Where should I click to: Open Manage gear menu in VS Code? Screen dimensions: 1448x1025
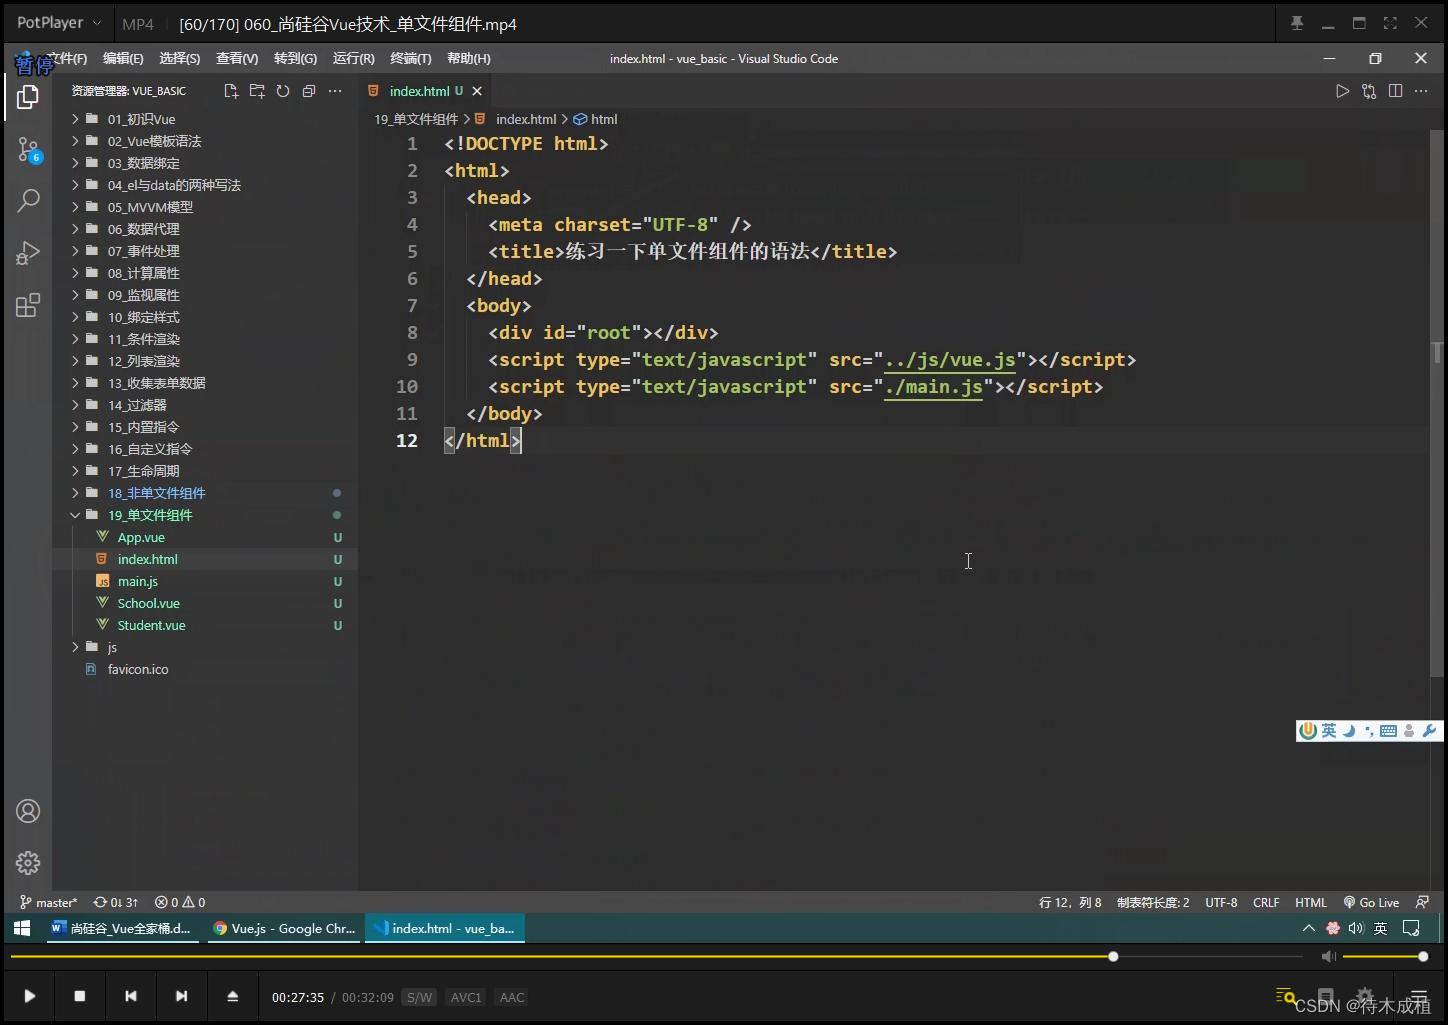point(28,863)
